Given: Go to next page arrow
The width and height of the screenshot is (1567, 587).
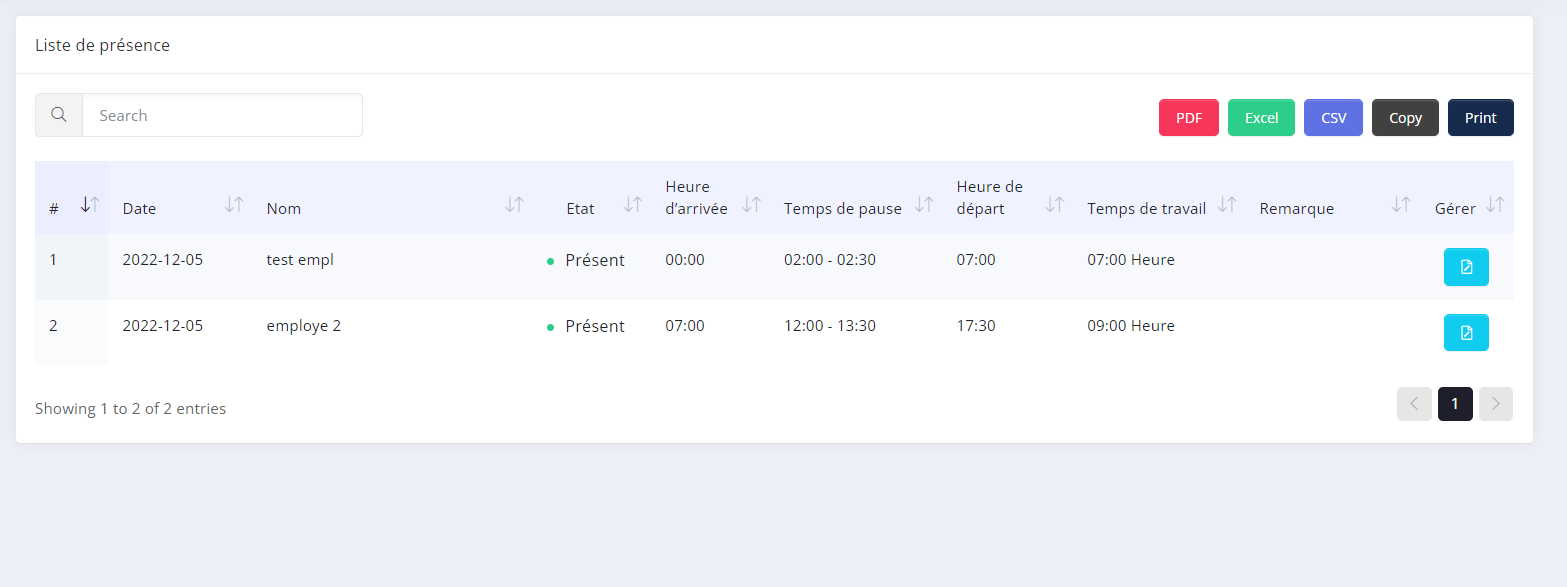Looking at the screenshot, I should tap(1495, 404).
